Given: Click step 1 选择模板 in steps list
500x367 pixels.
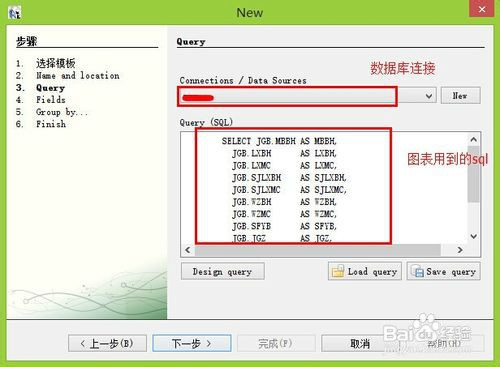Looking at the screenshot, I should 56,63.
